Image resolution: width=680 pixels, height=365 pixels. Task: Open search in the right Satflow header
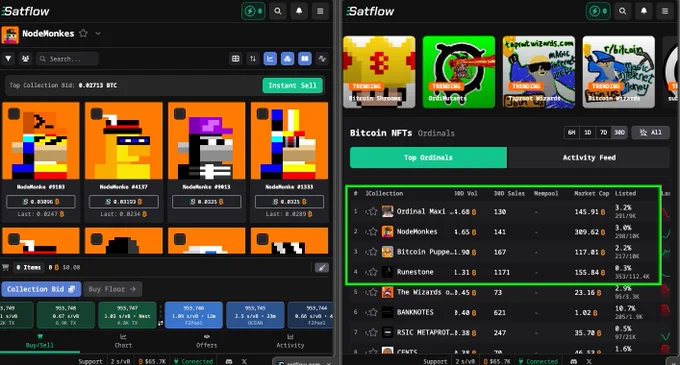click(623, 11)
